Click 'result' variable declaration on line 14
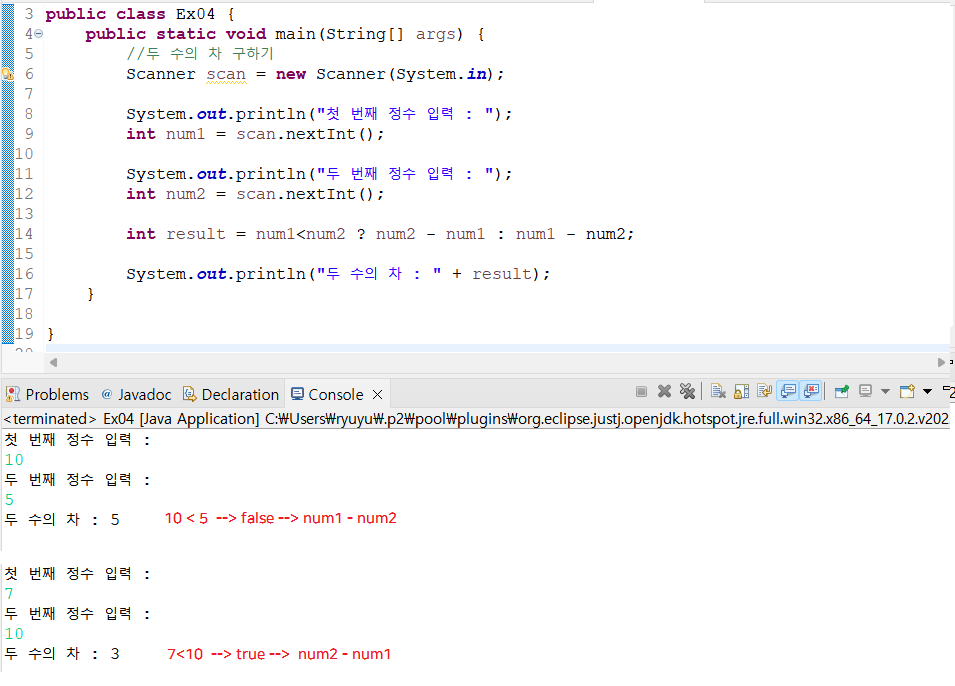The width and height of the screenshot is (955, 686). coord(196,234)
